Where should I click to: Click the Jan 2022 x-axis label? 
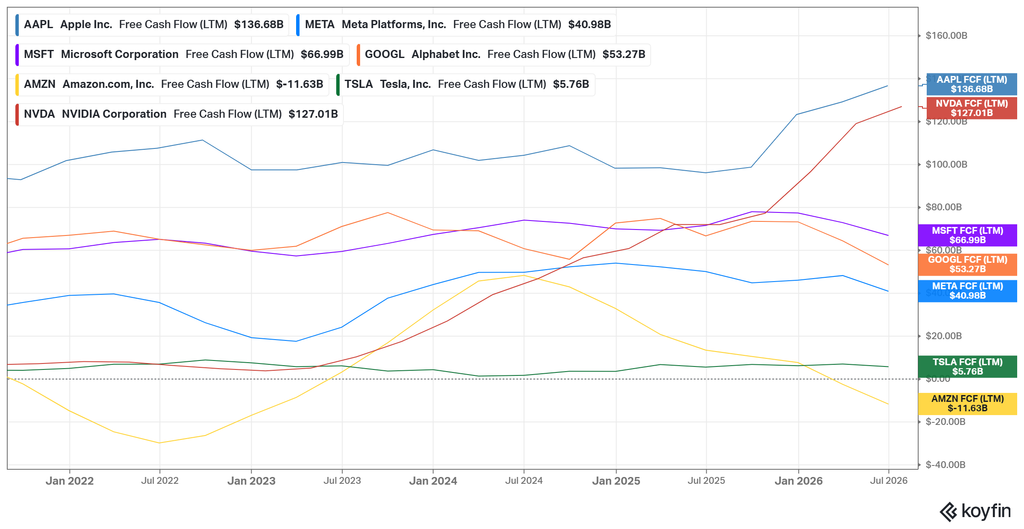tap(69, 481)
